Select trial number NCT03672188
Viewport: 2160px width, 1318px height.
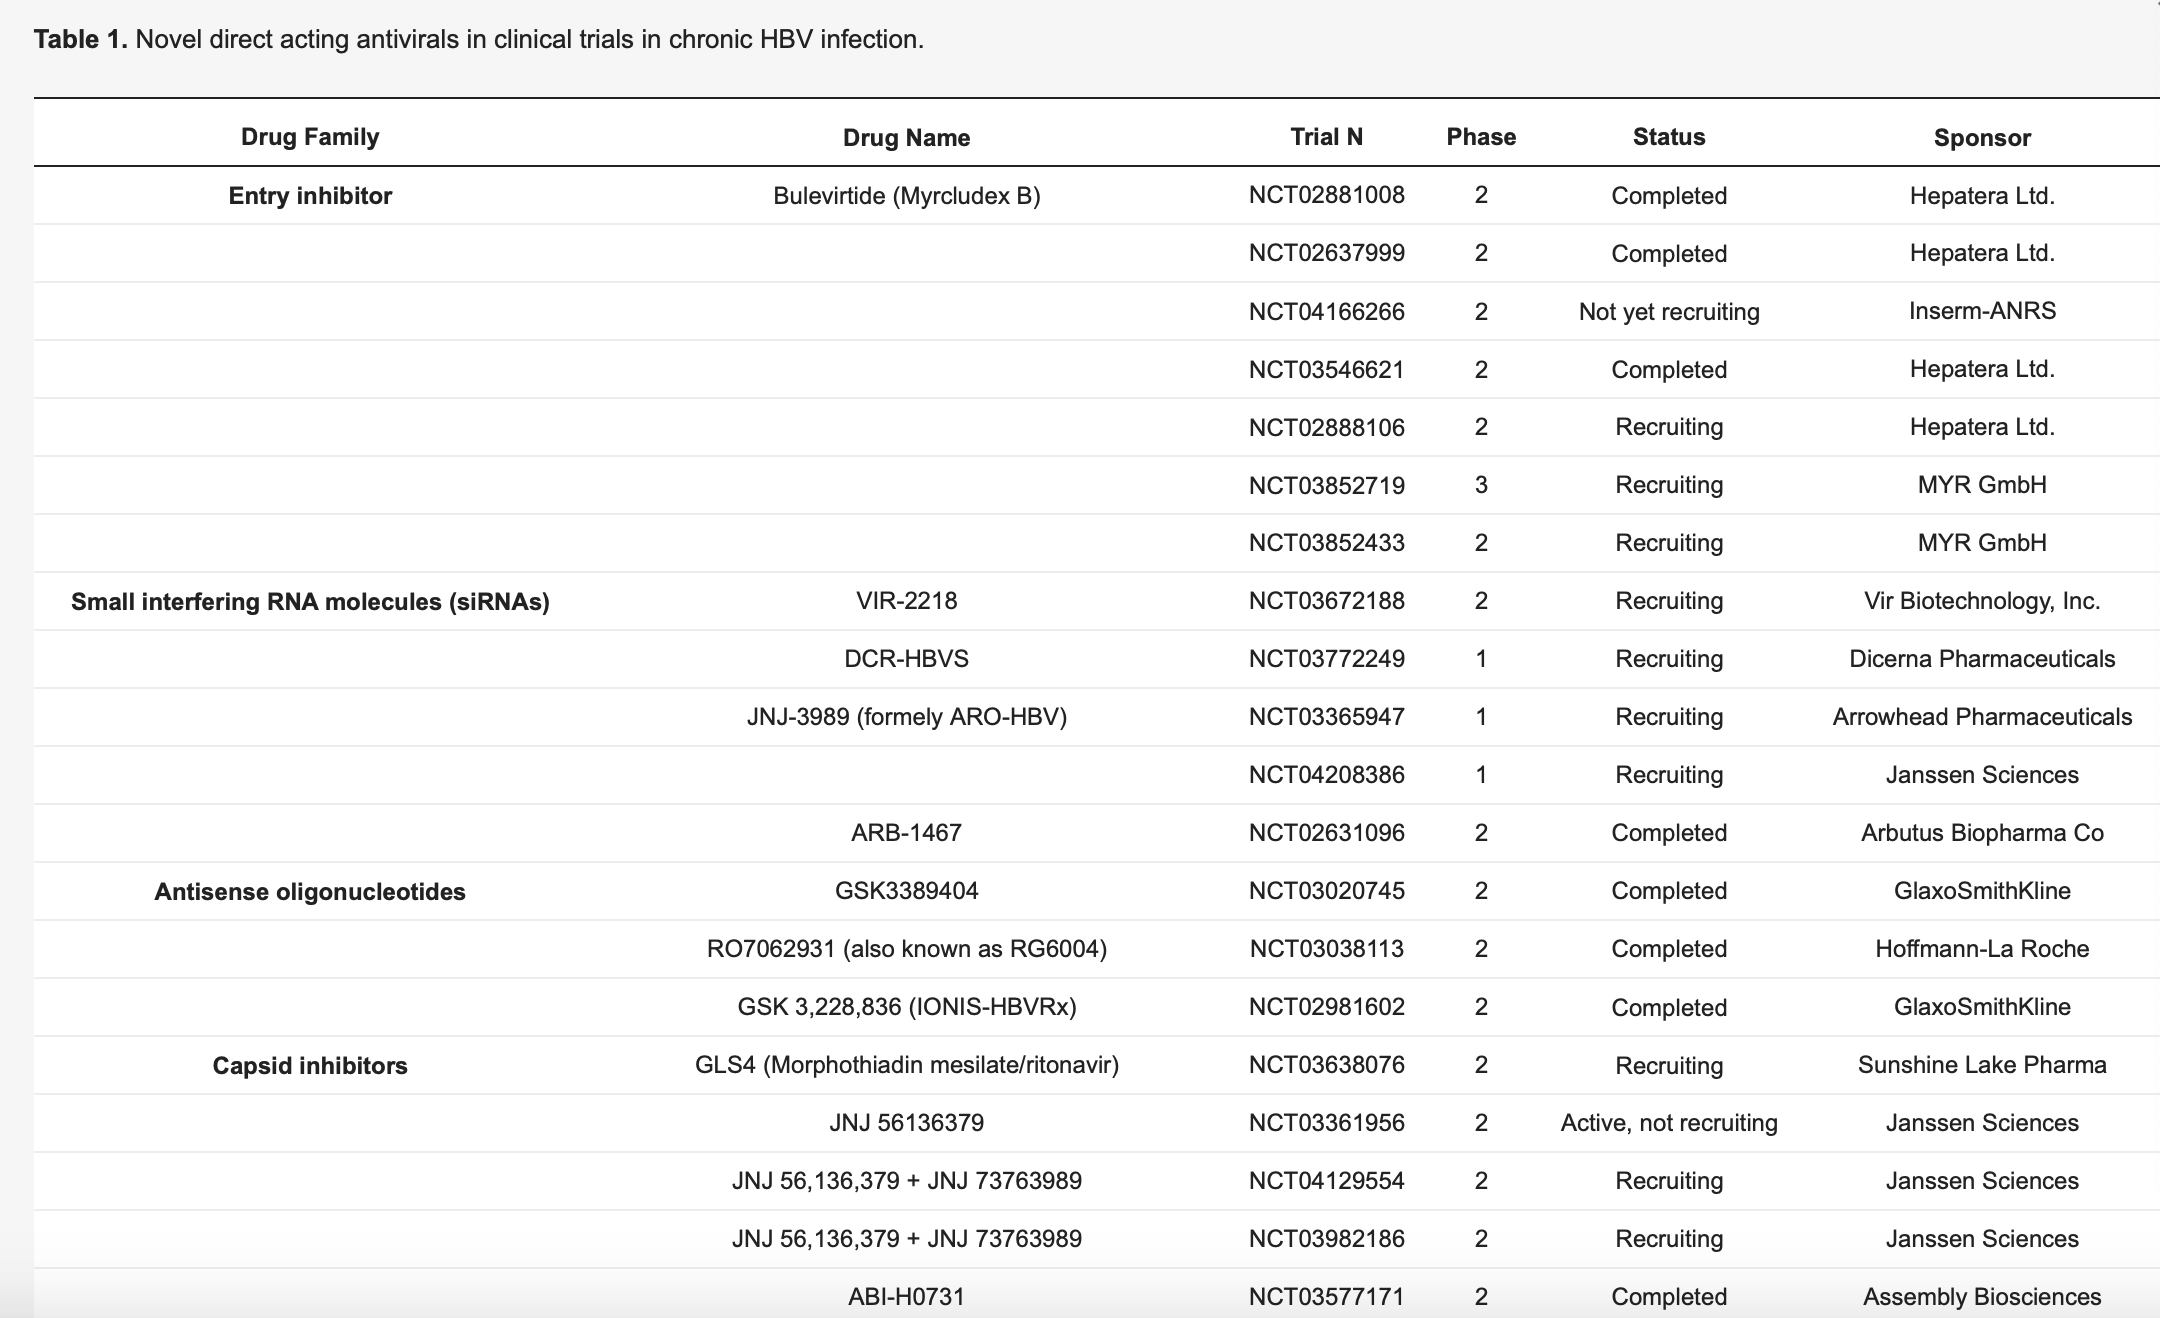(1327, 601)
